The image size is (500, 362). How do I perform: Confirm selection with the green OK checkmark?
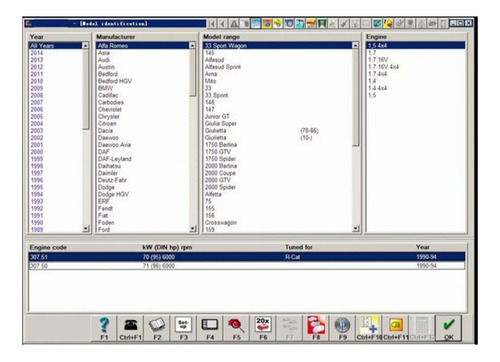[x=449, y=328]
